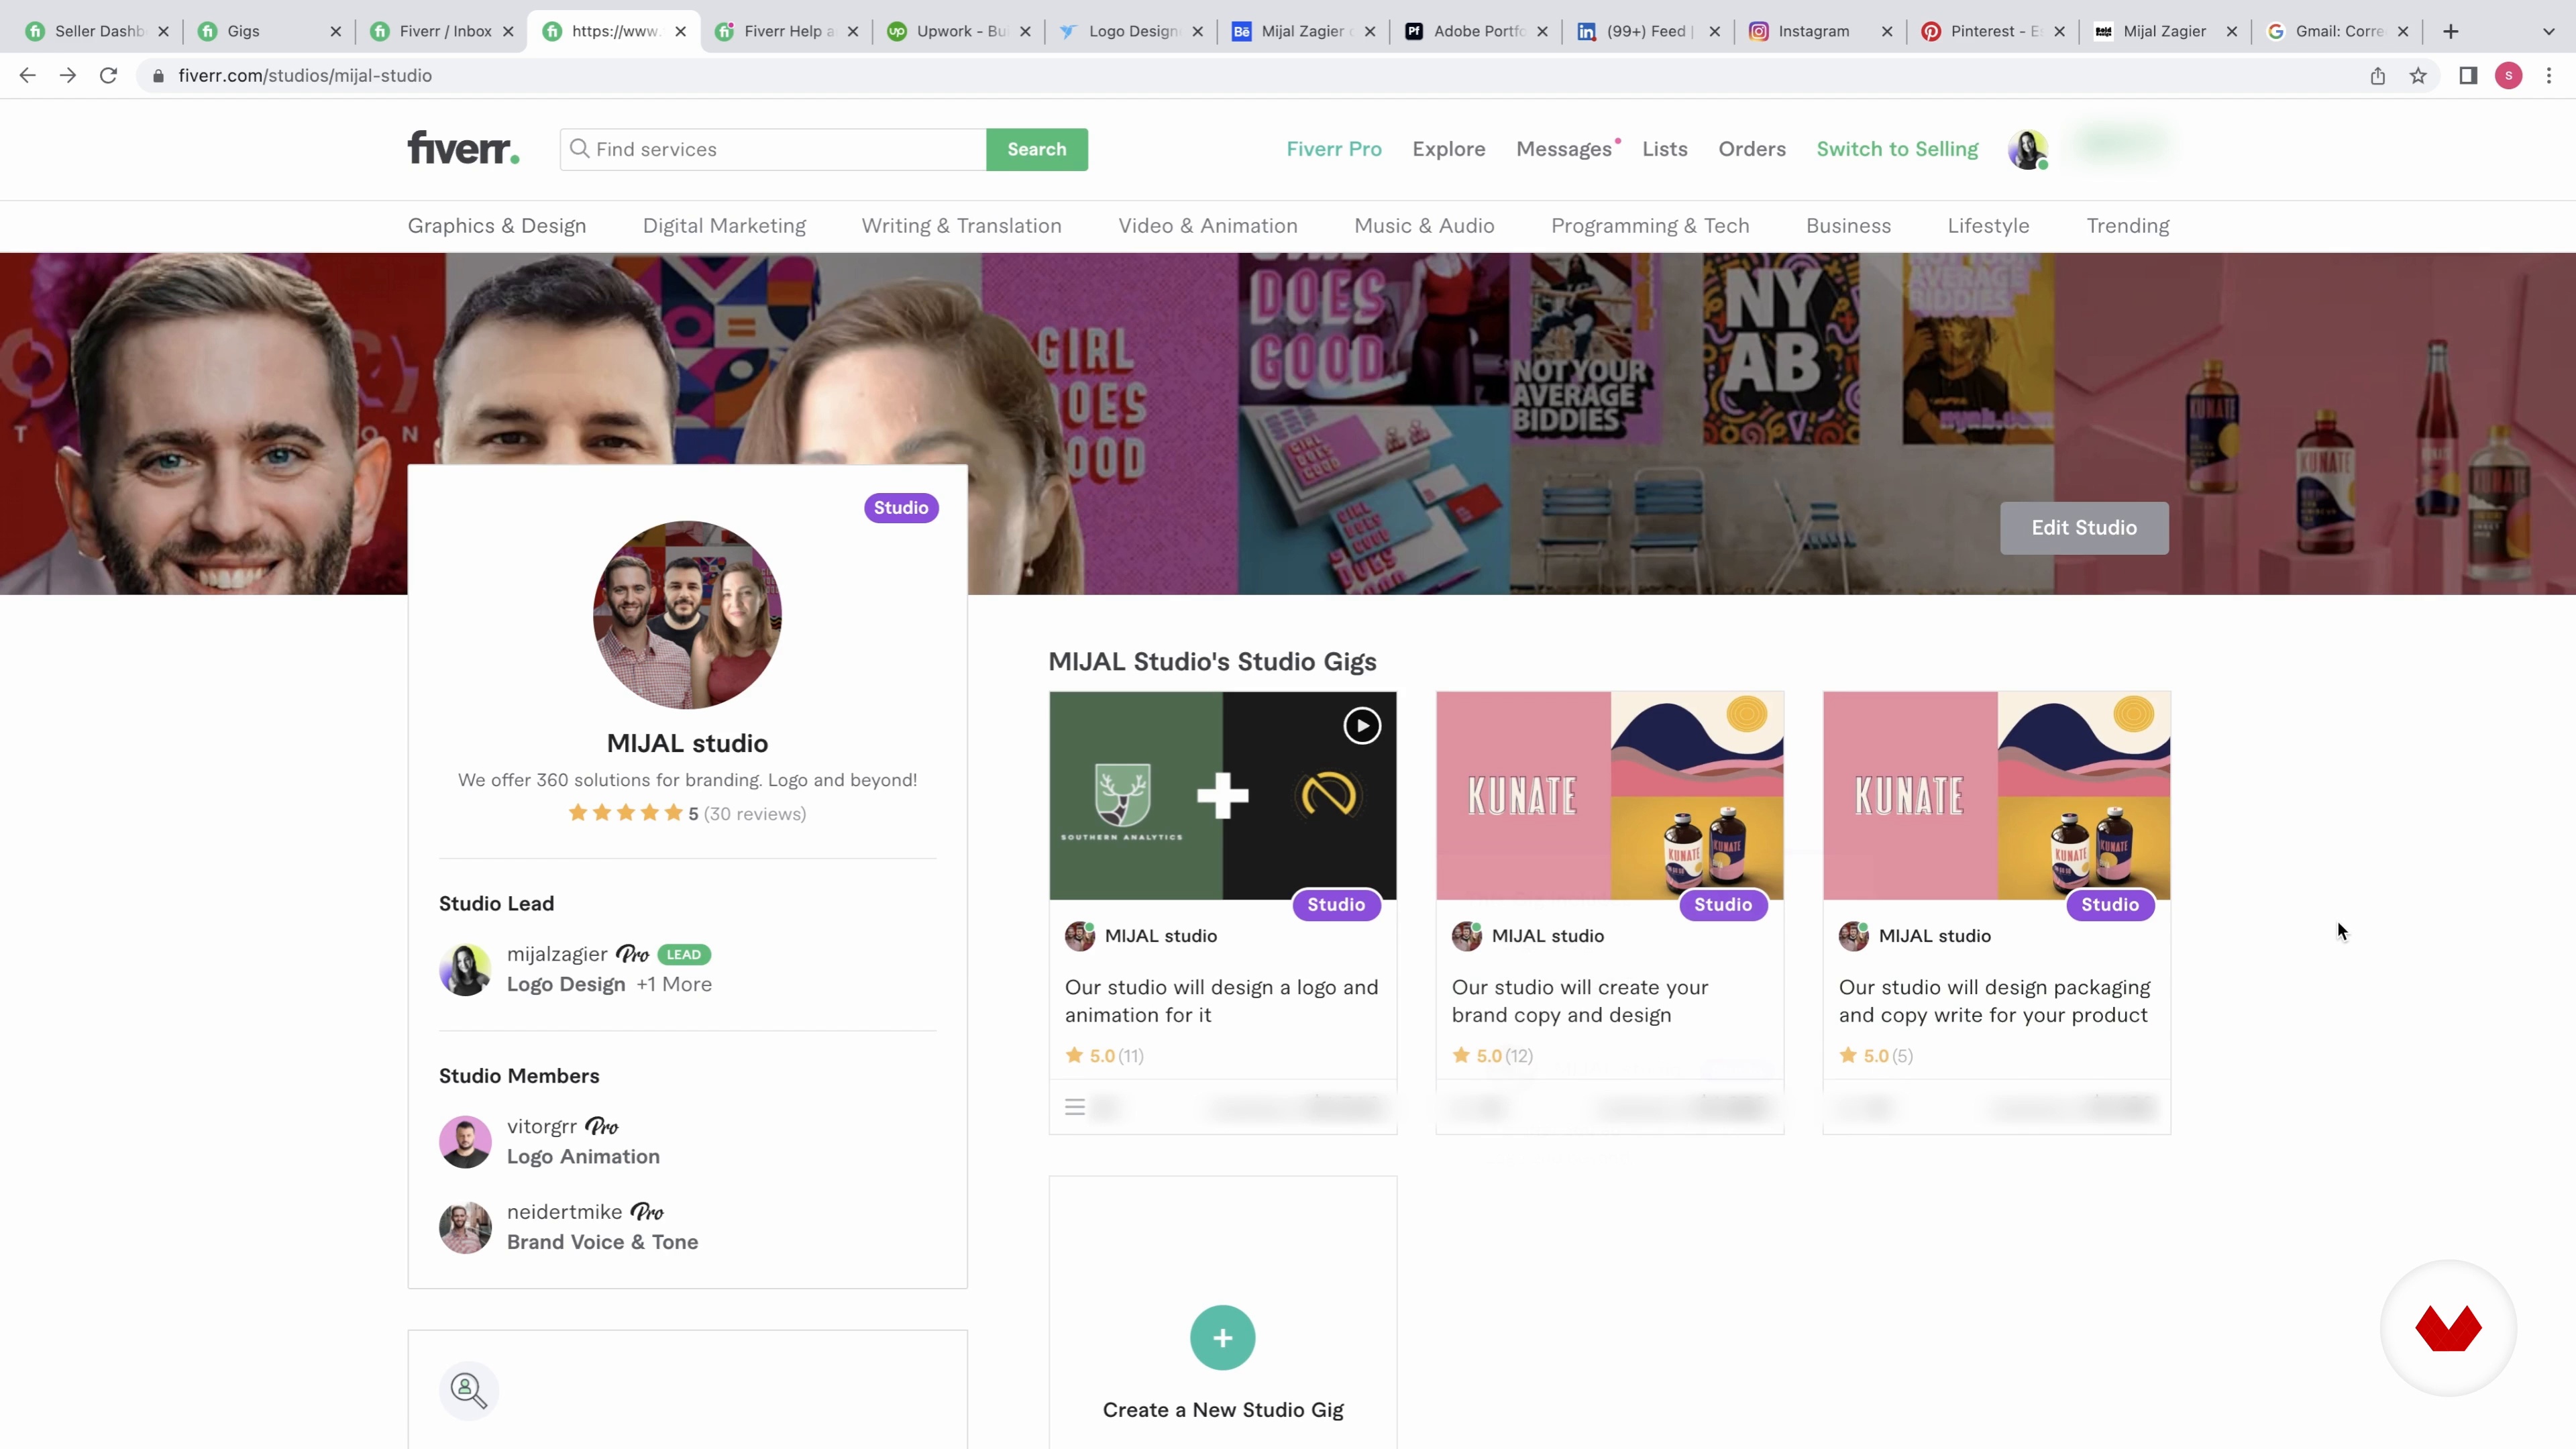
Task: Click the address bar URL
Action: coord(305,76)
